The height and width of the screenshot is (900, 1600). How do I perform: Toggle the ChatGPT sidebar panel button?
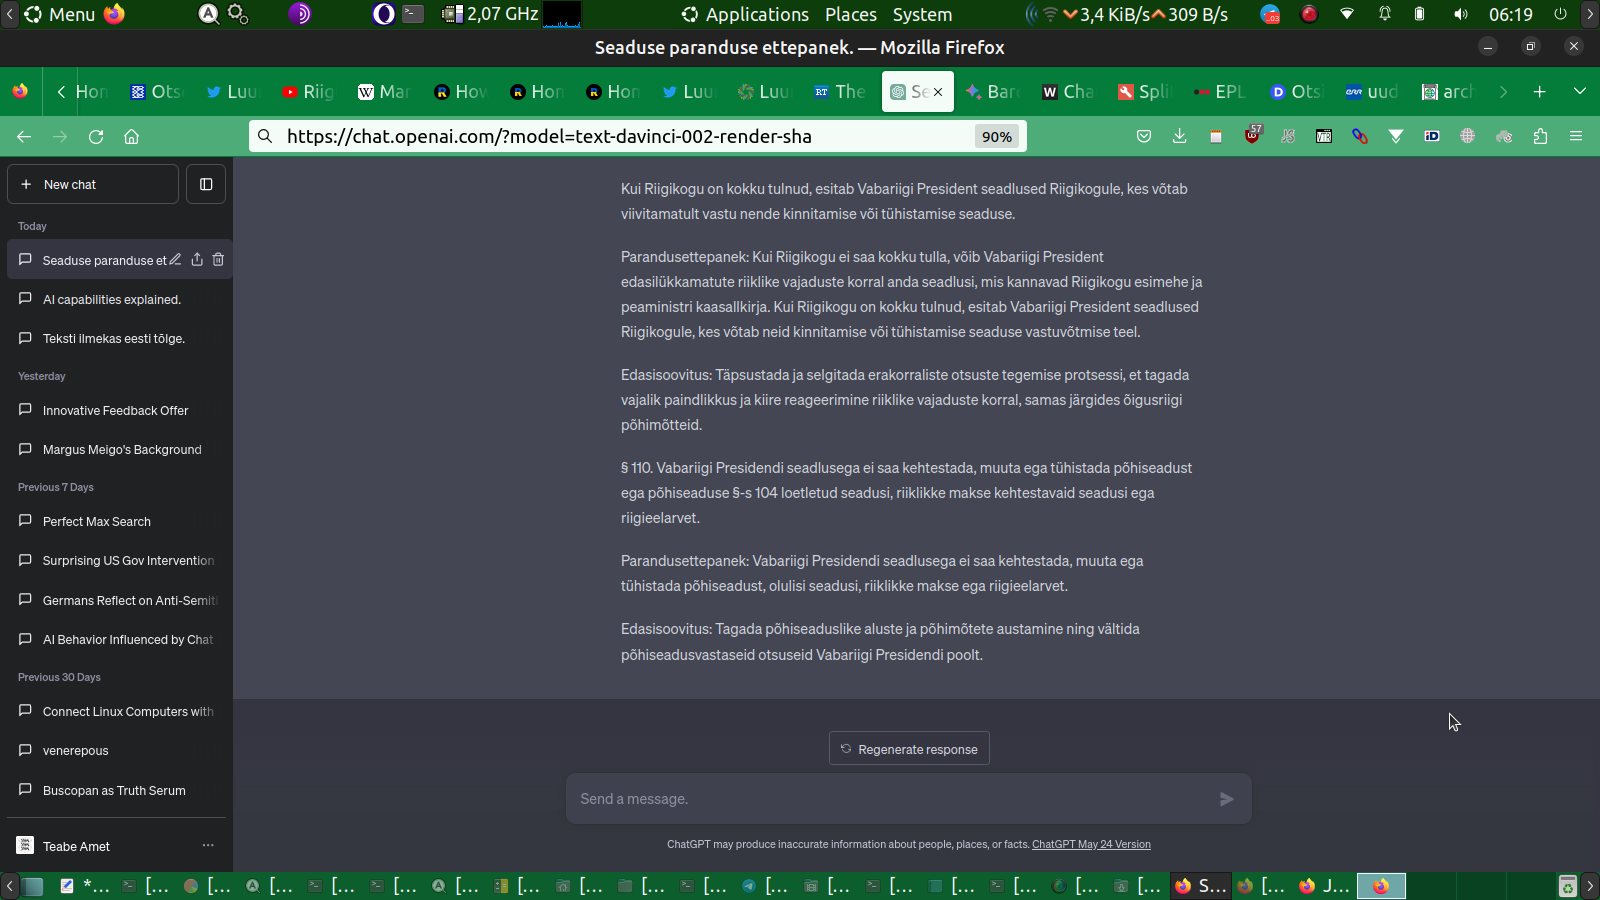(206, 184)
